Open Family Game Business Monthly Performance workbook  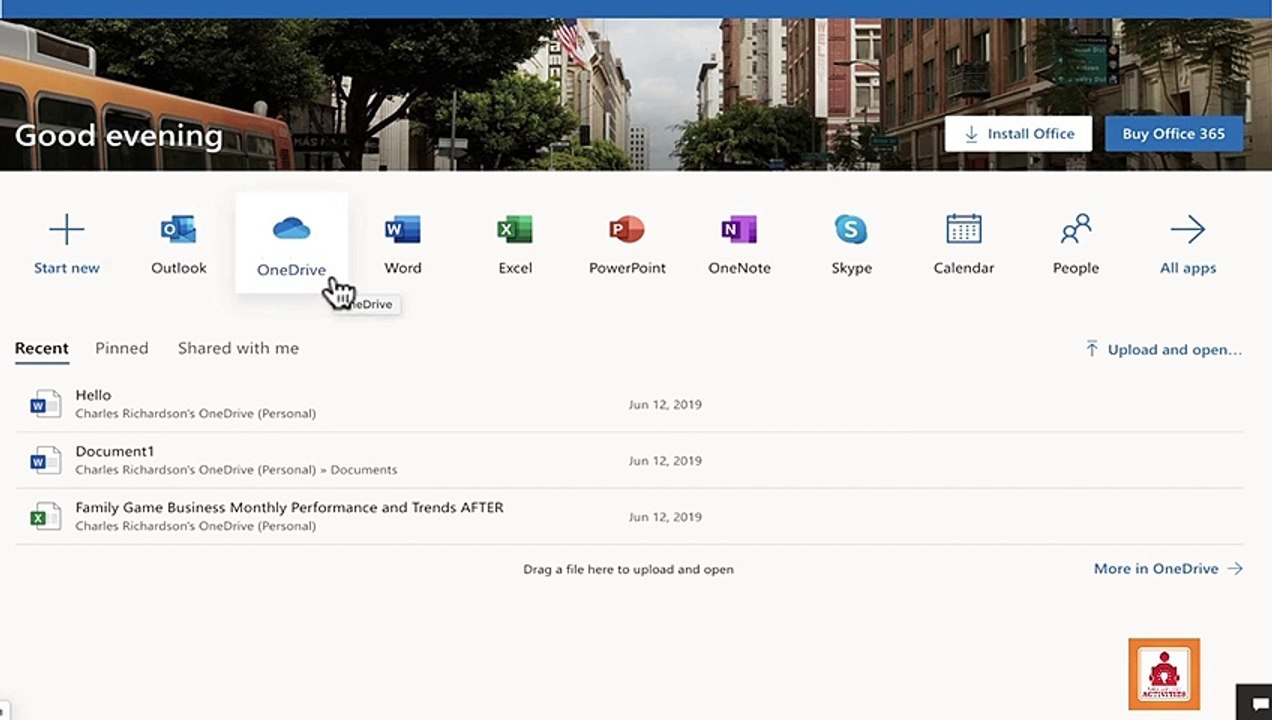tap(290, 507)
